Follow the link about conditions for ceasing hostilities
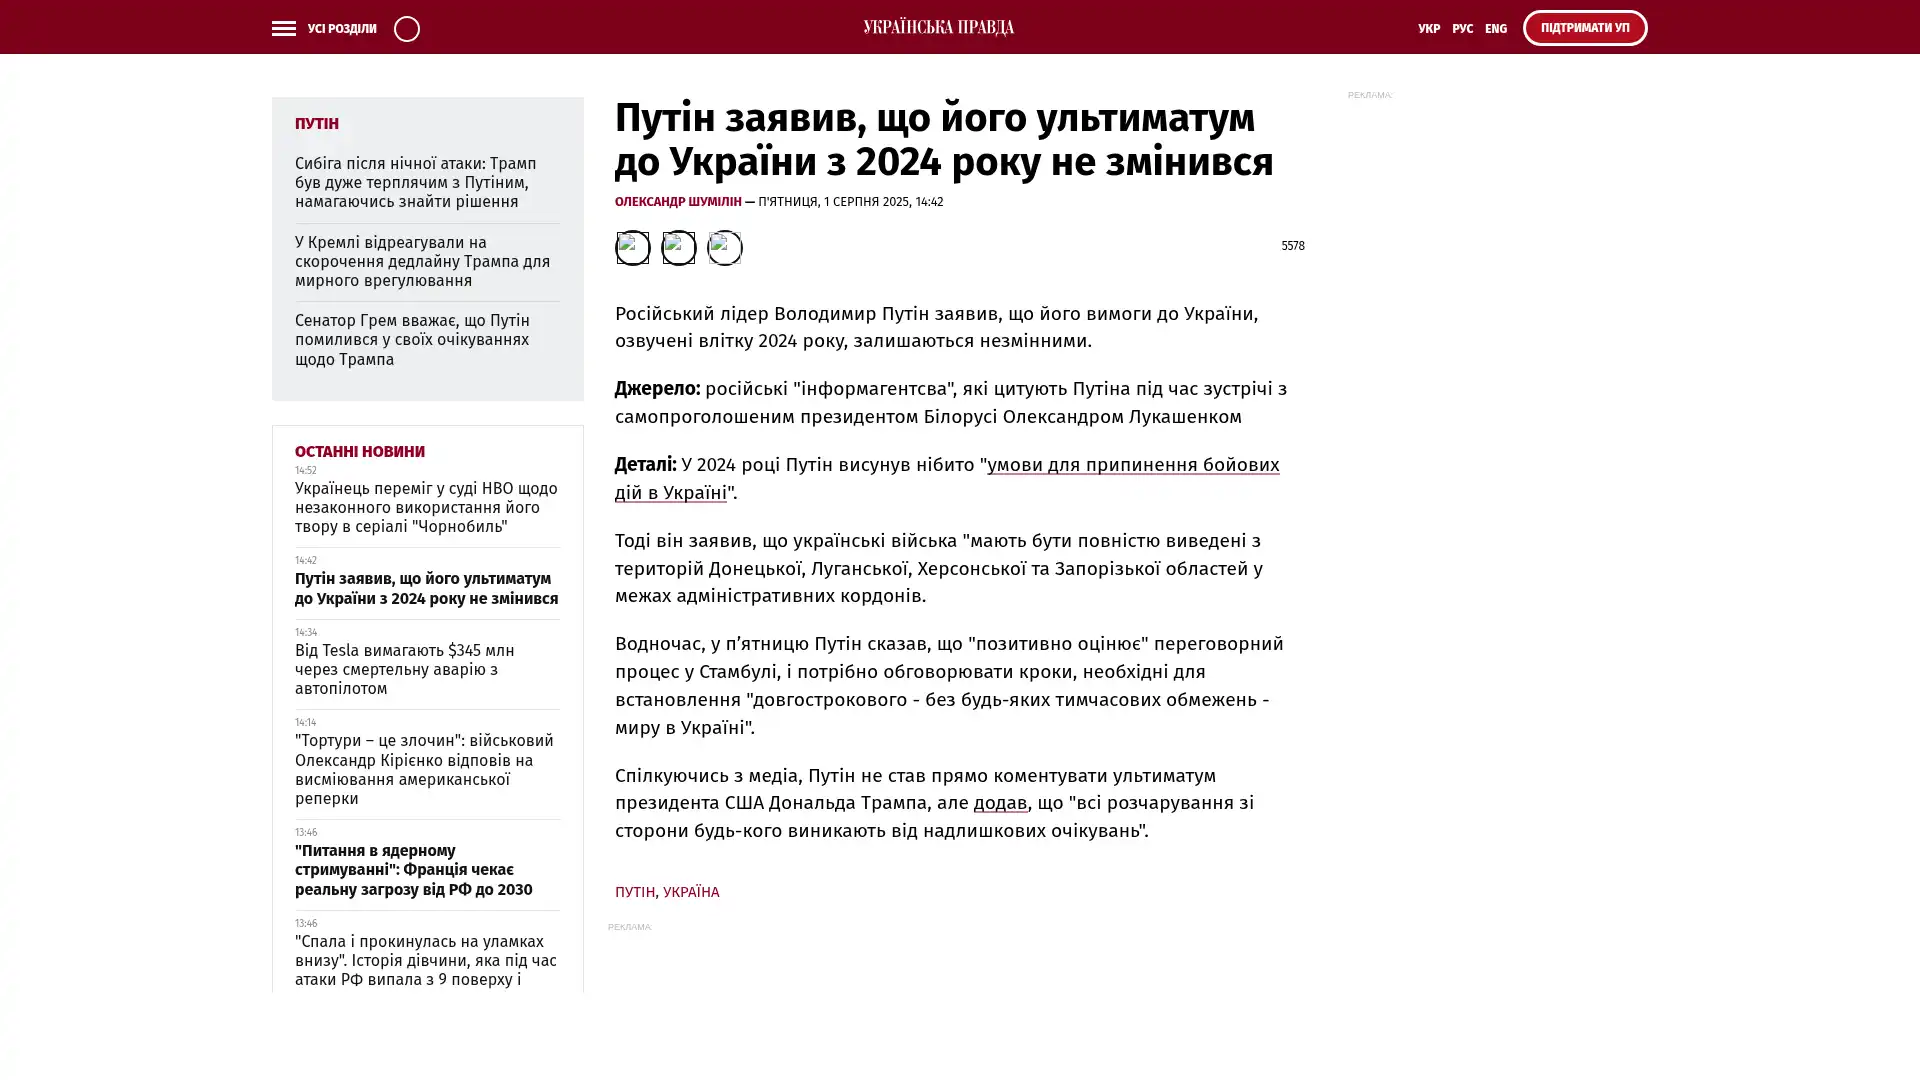The image size is (1920, 1080). coord(1132,465)
